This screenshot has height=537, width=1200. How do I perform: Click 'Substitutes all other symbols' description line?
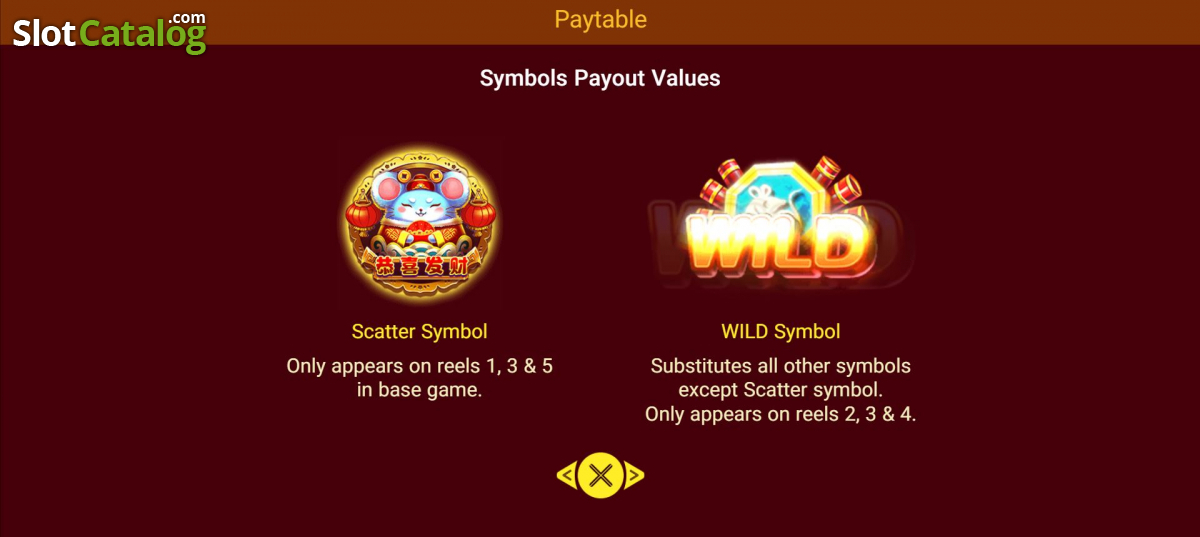pos(781,366)
